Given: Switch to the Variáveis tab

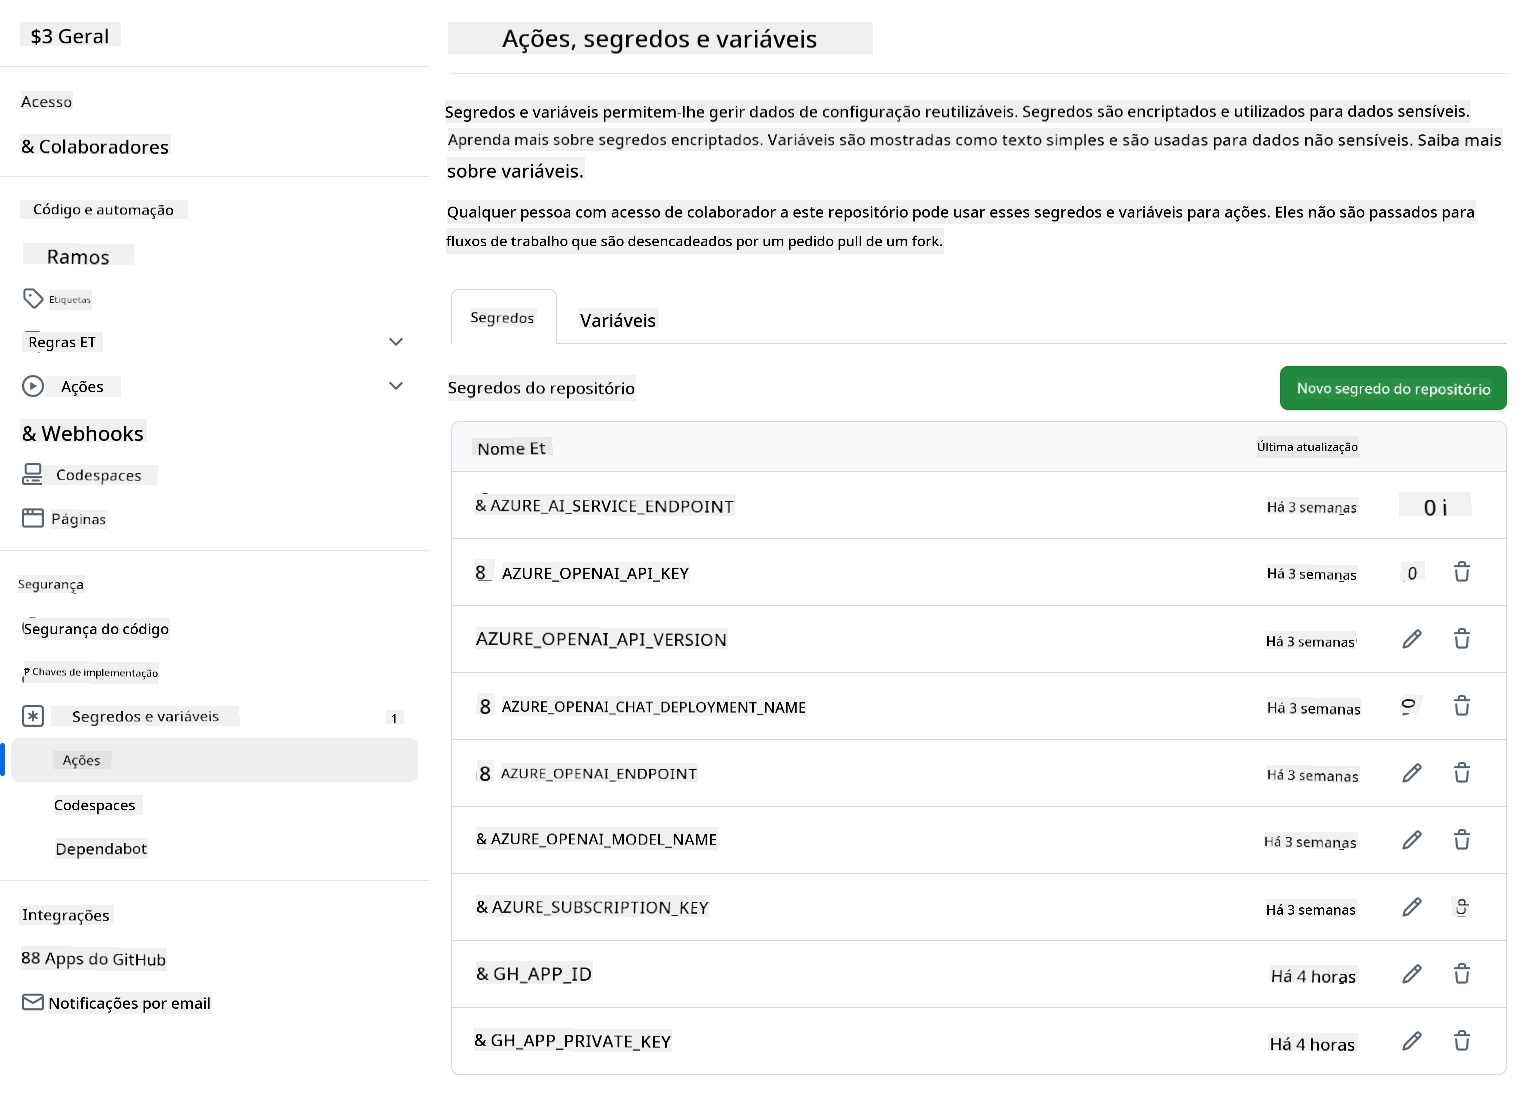Looking at the screenshot, I should pos(618,320).
